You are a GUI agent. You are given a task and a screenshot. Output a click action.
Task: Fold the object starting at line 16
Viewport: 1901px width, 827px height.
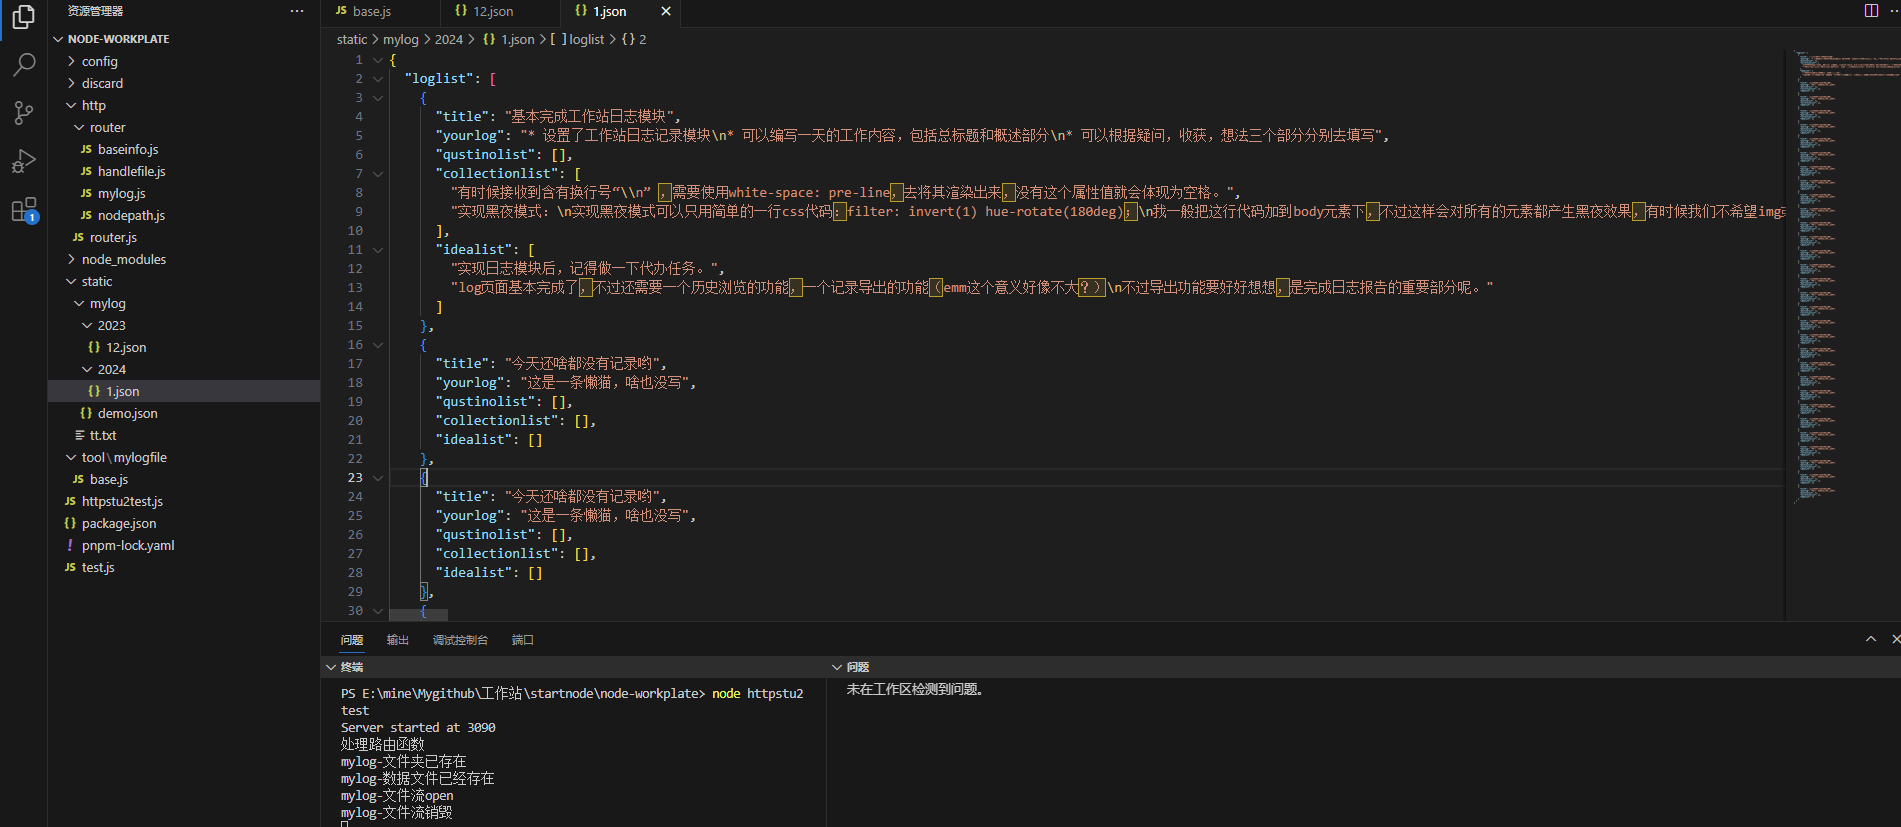pyautogui.click(x=378, y=344)
